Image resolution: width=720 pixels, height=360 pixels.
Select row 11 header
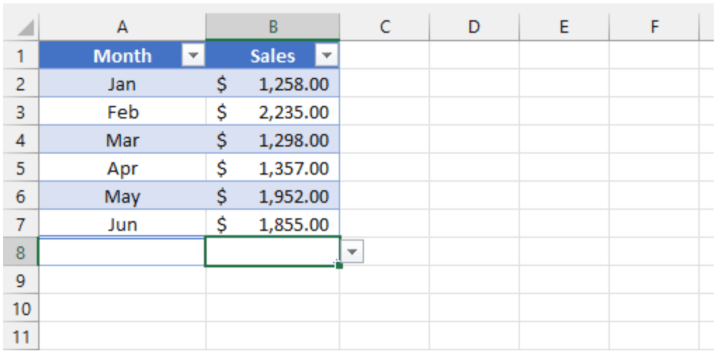coord(20,336)
